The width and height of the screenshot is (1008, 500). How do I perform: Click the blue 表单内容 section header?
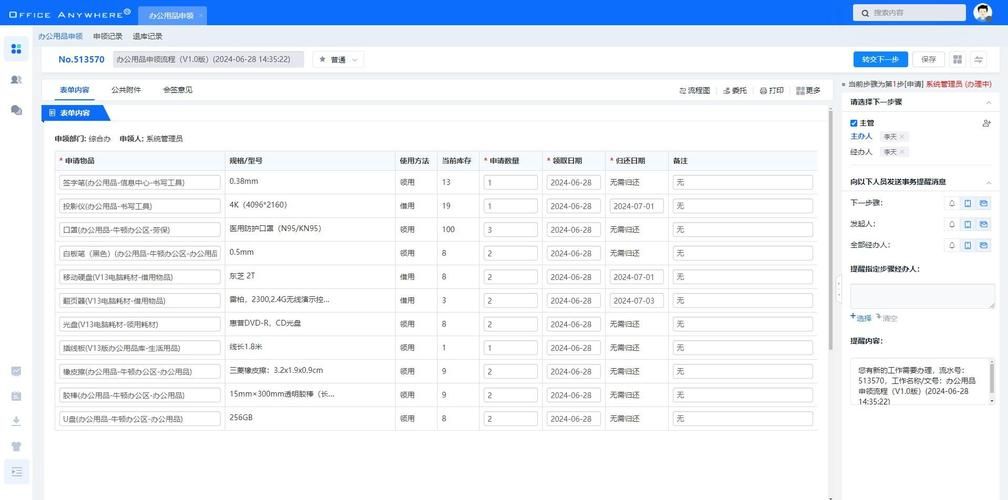76,112
